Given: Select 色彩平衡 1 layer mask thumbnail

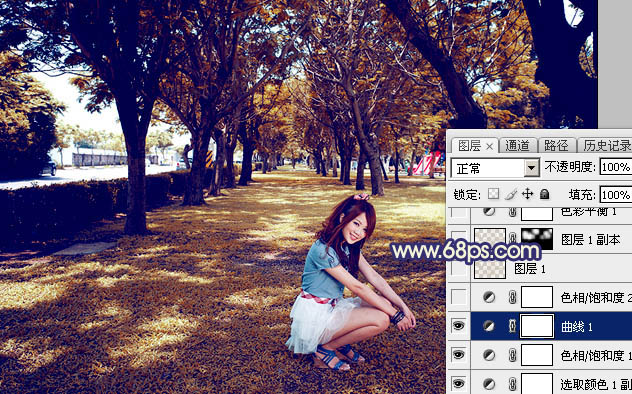Looking at the screenshot, I should click(x=537, y=214).
